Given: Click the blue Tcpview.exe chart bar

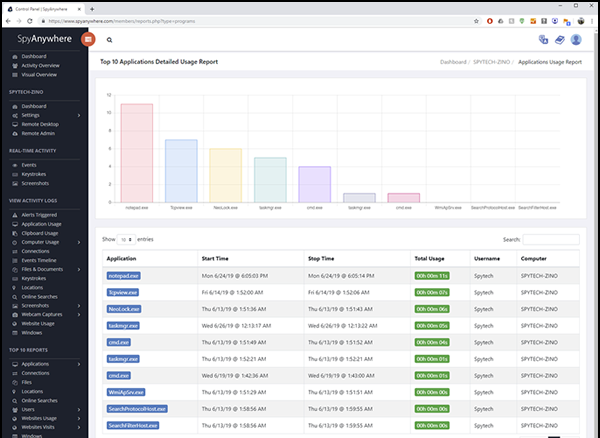Looking at the screenshot, I should [181, 171].
